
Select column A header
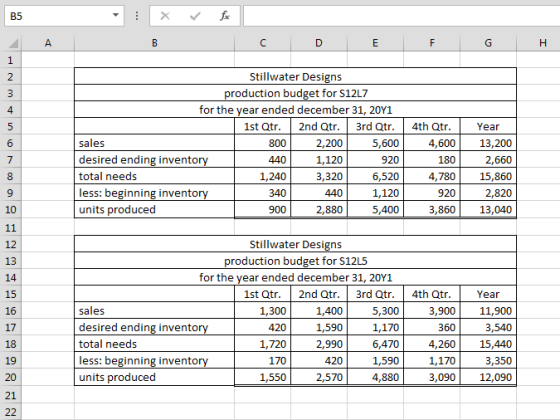point(48,43)
